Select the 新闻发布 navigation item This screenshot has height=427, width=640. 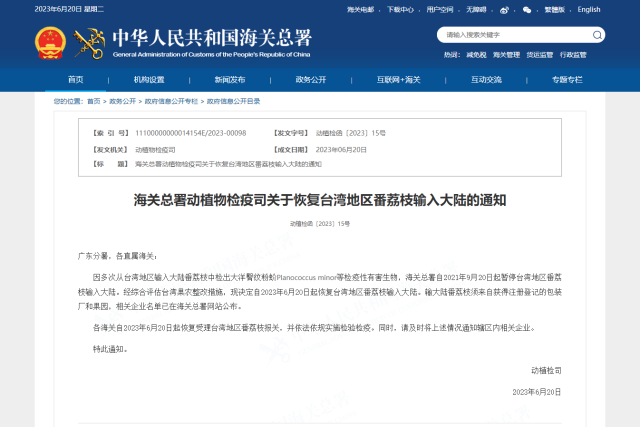tap(230, 78)
